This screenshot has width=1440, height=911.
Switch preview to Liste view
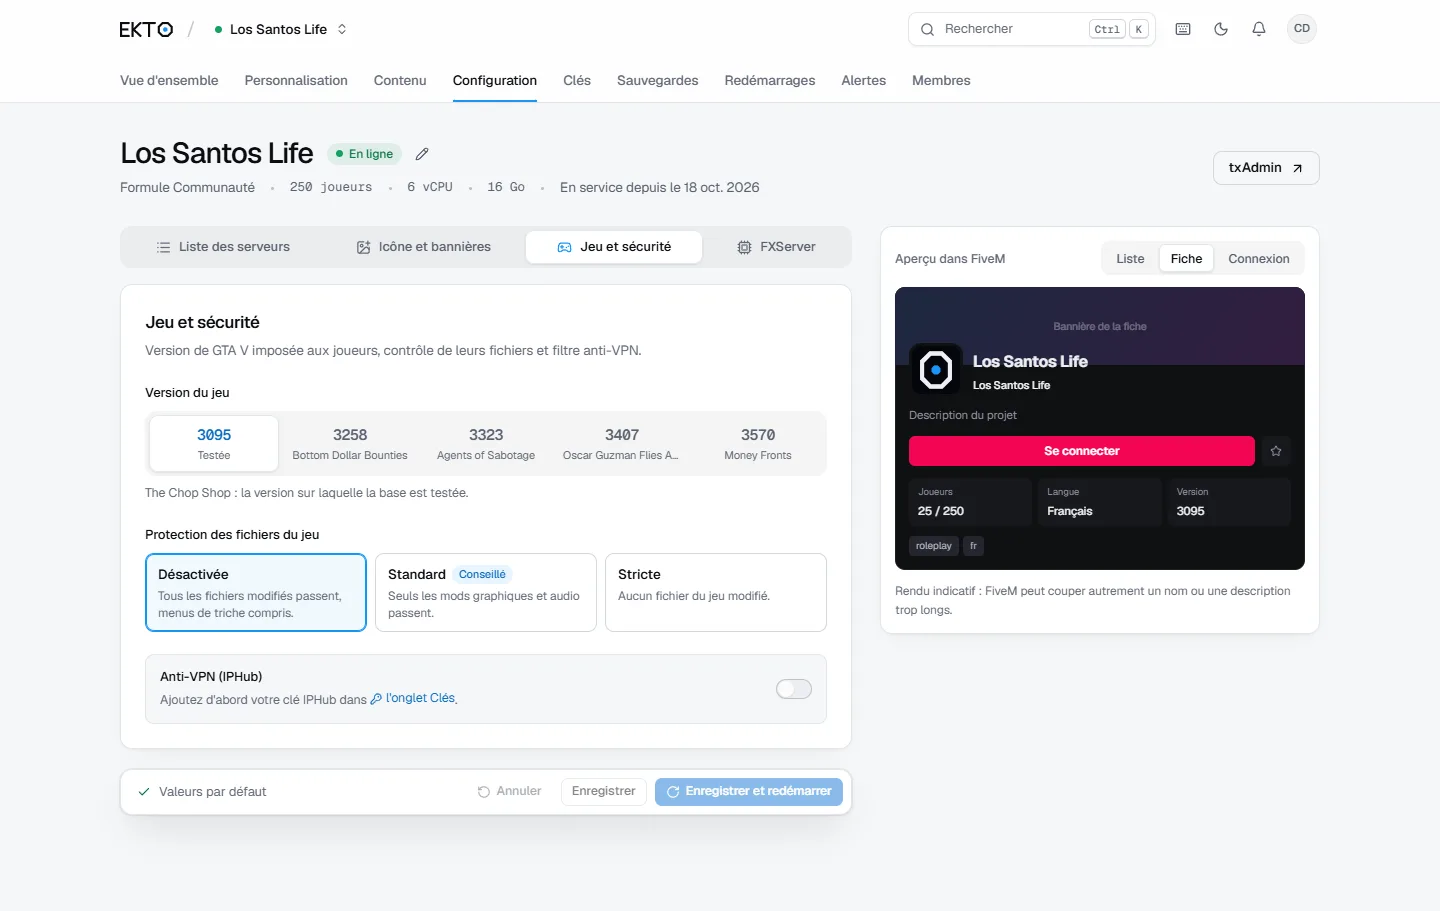tap(1130, 258)
